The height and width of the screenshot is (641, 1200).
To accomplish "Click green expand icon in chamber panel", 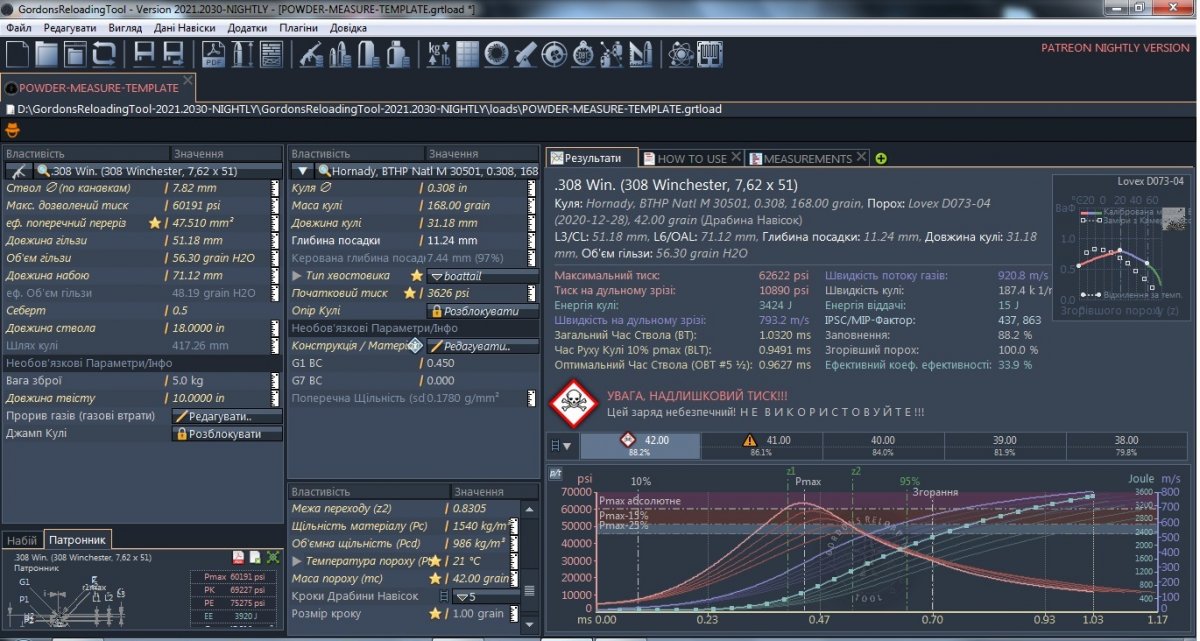I will click(271, 557).
